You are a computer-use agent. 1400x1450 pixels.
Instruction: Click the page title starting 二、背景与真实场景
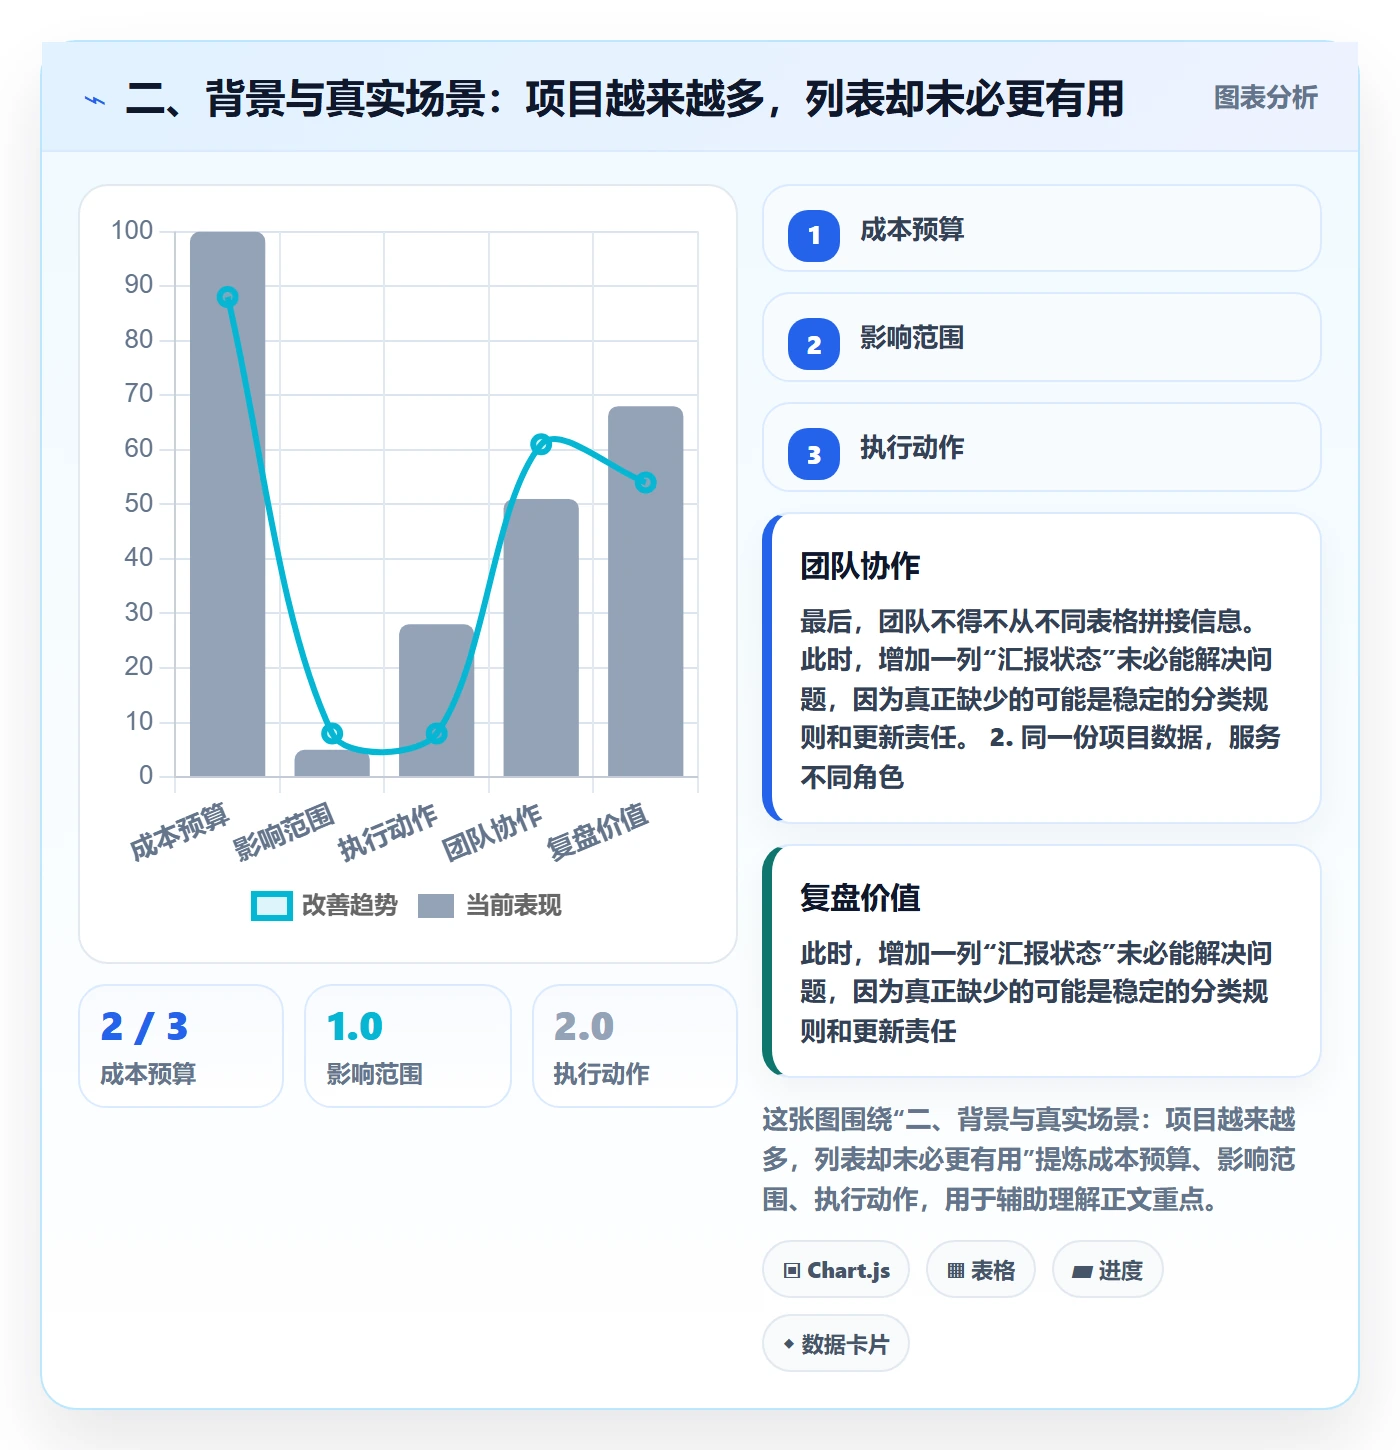click(625, 98)
